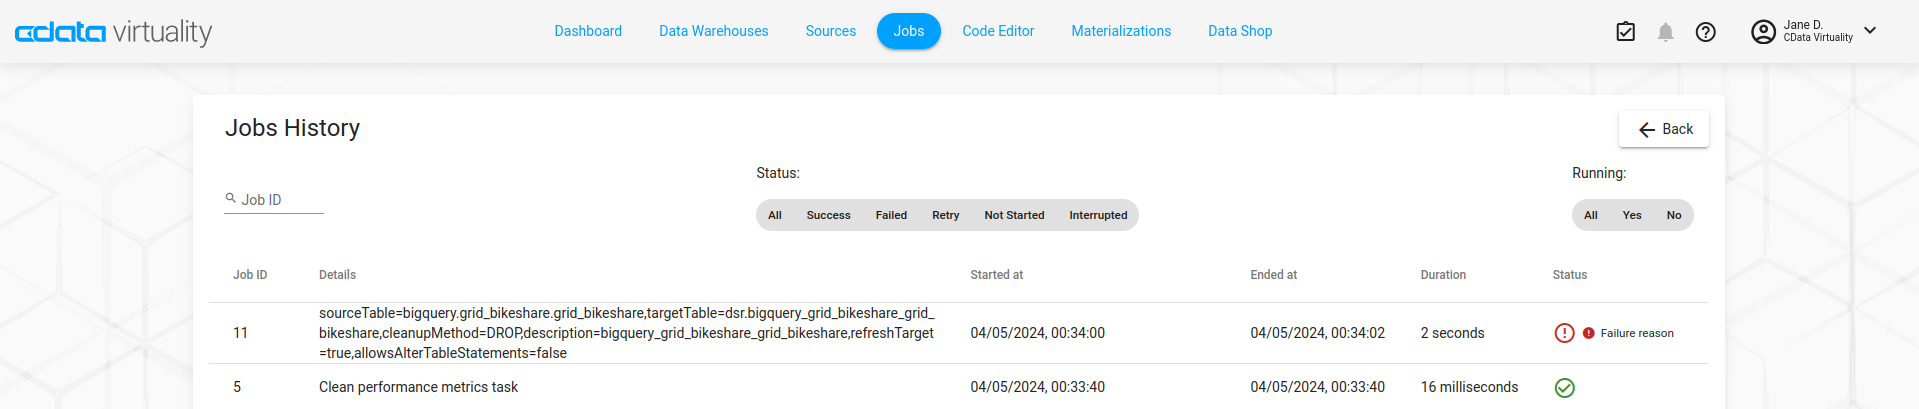The height and width of the screenshot is (409, 1919).
Task: Open the tasks clipboard checklist icon
Action: tap(1625, 32)
